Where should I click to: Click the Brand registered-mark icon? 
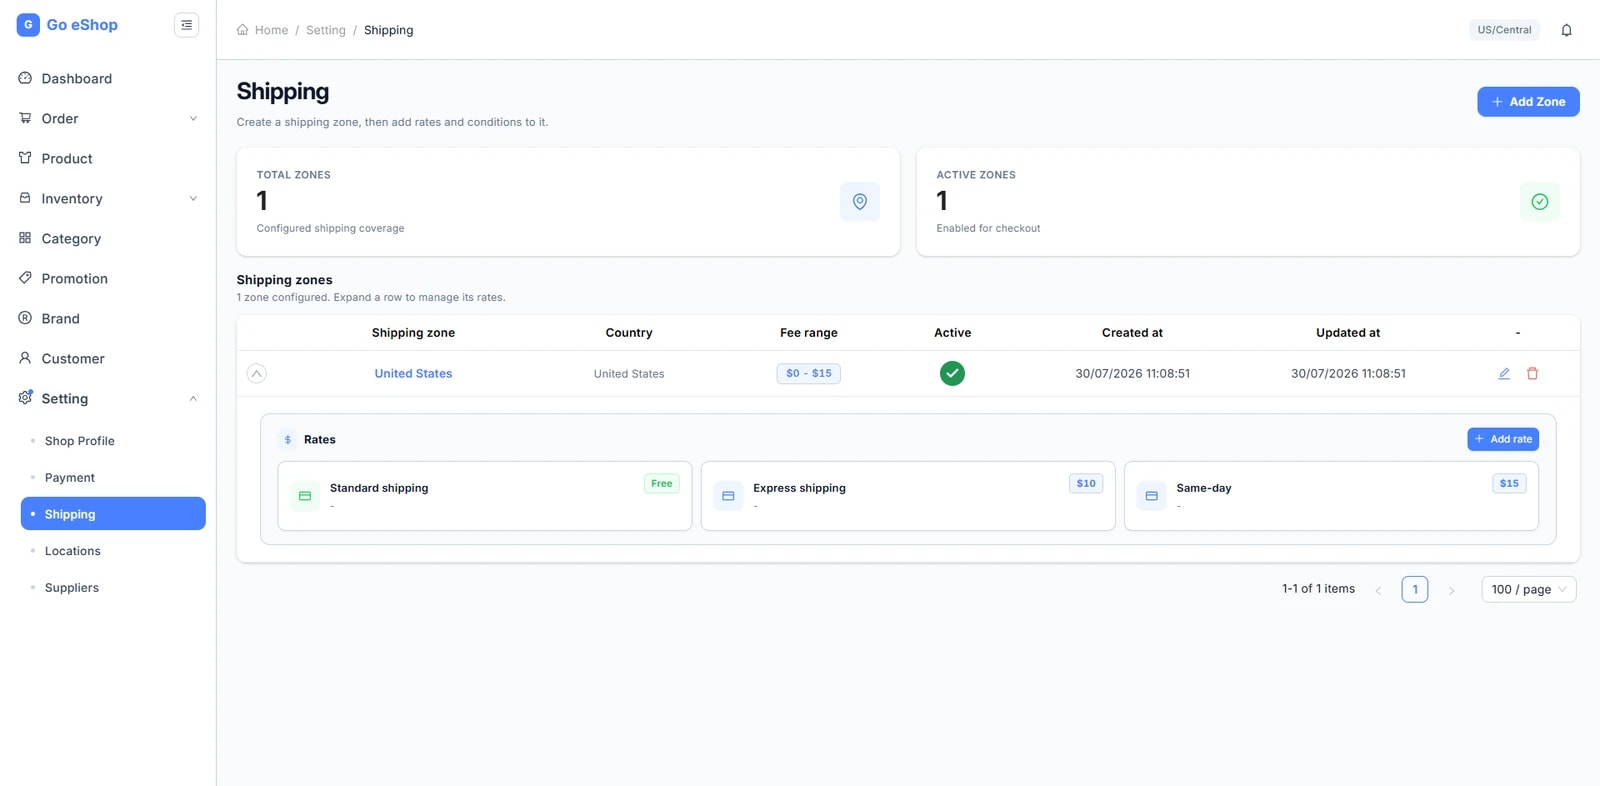(x=25, y=318)
